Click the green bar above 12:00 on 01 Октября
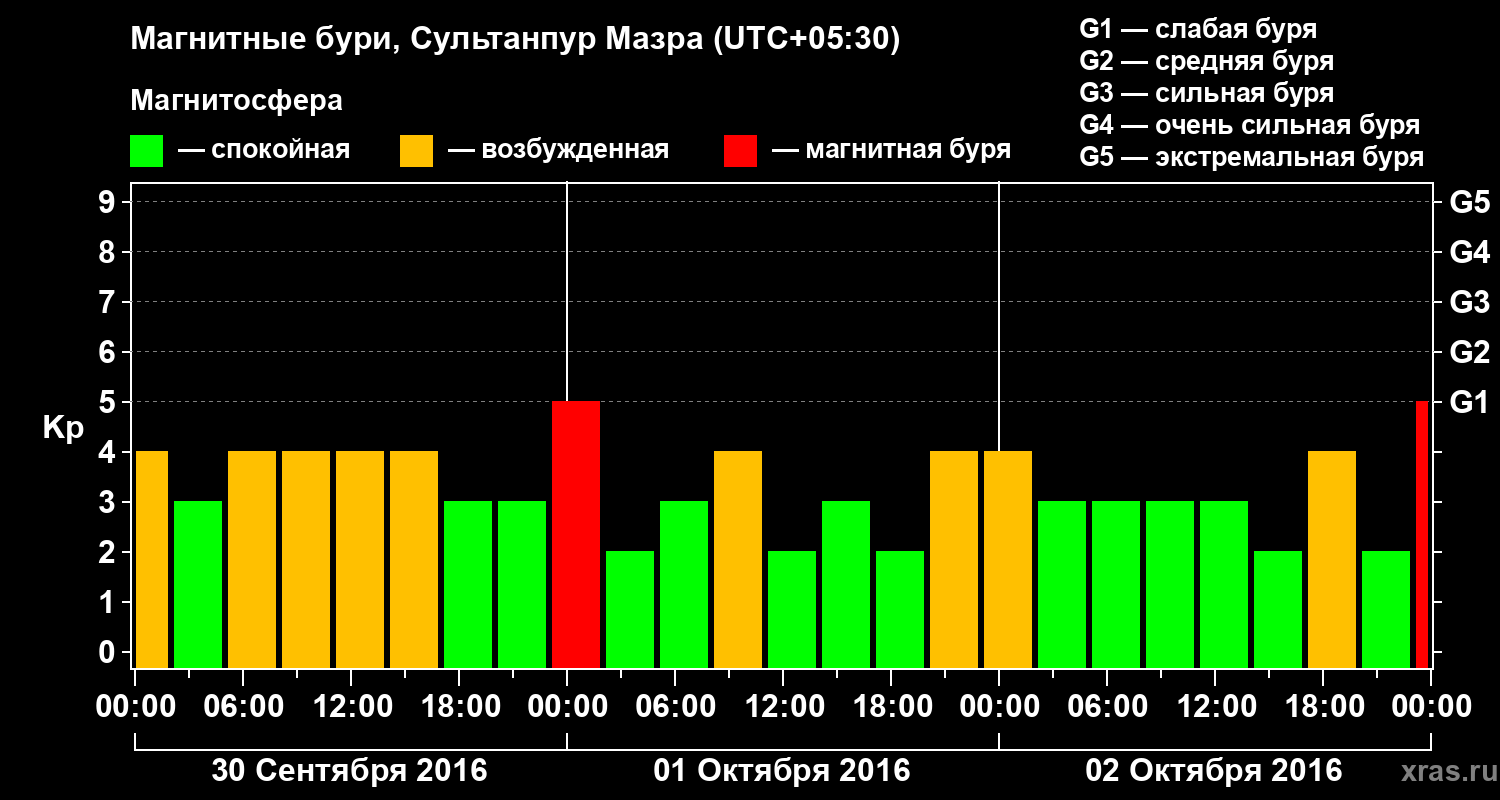 [x=792, y=609]
